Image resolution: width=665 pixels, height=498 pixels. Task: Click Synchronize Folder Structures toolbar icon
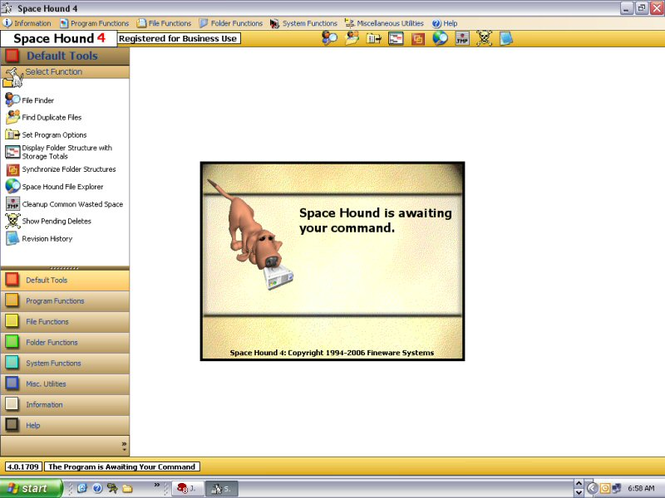[418, 39]
